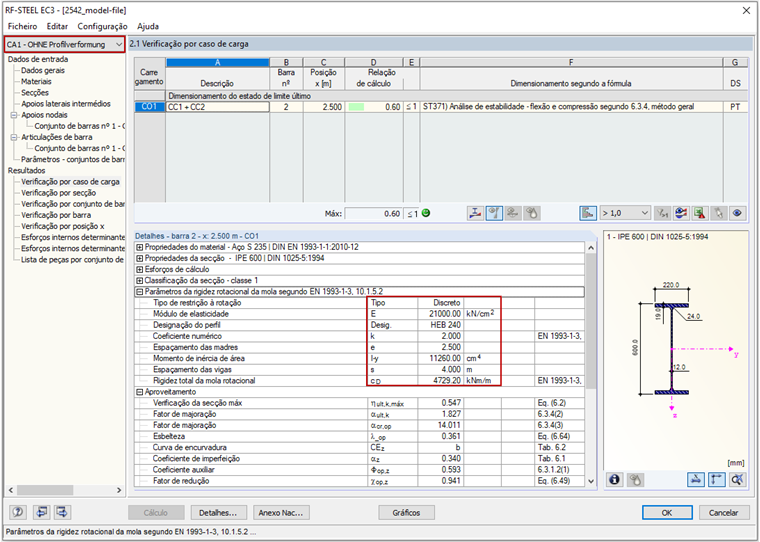Click the result combinations globe icon

(x=681, y=213)
